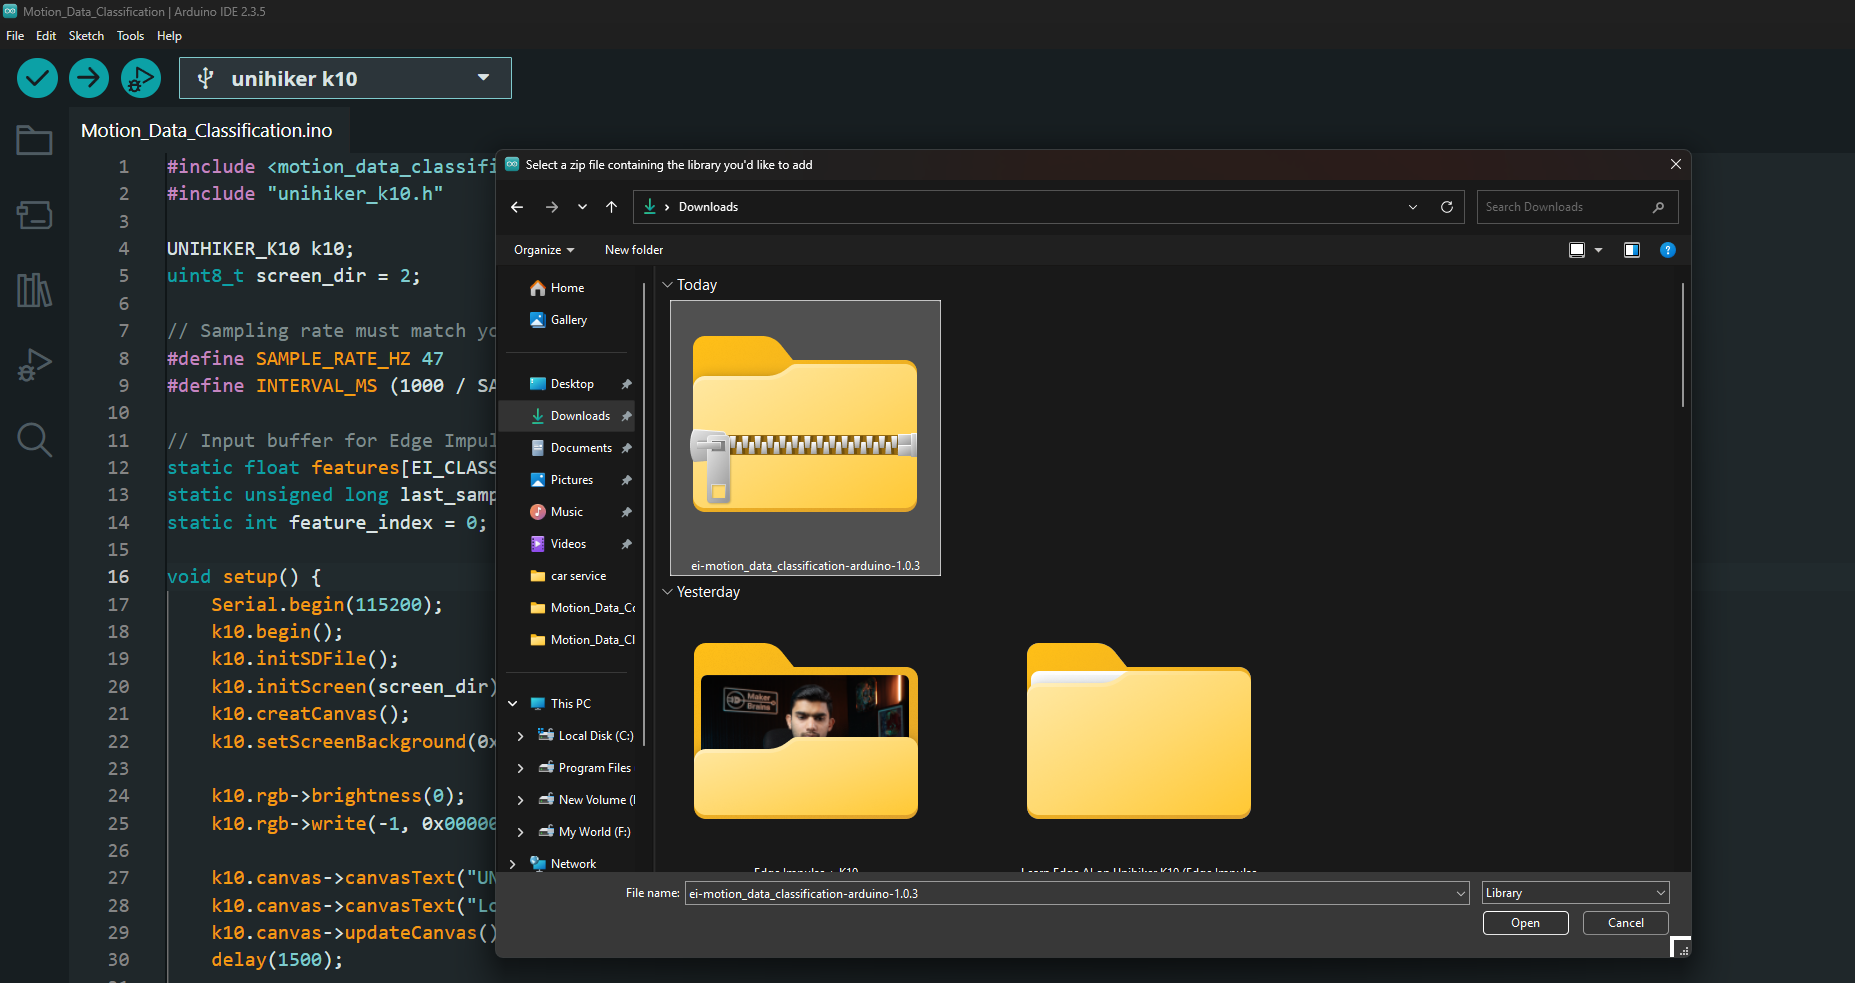Viewport: 1855px width, 983px height.
Task: Open Desktop in the navigation pane
Action: point(571,384)
